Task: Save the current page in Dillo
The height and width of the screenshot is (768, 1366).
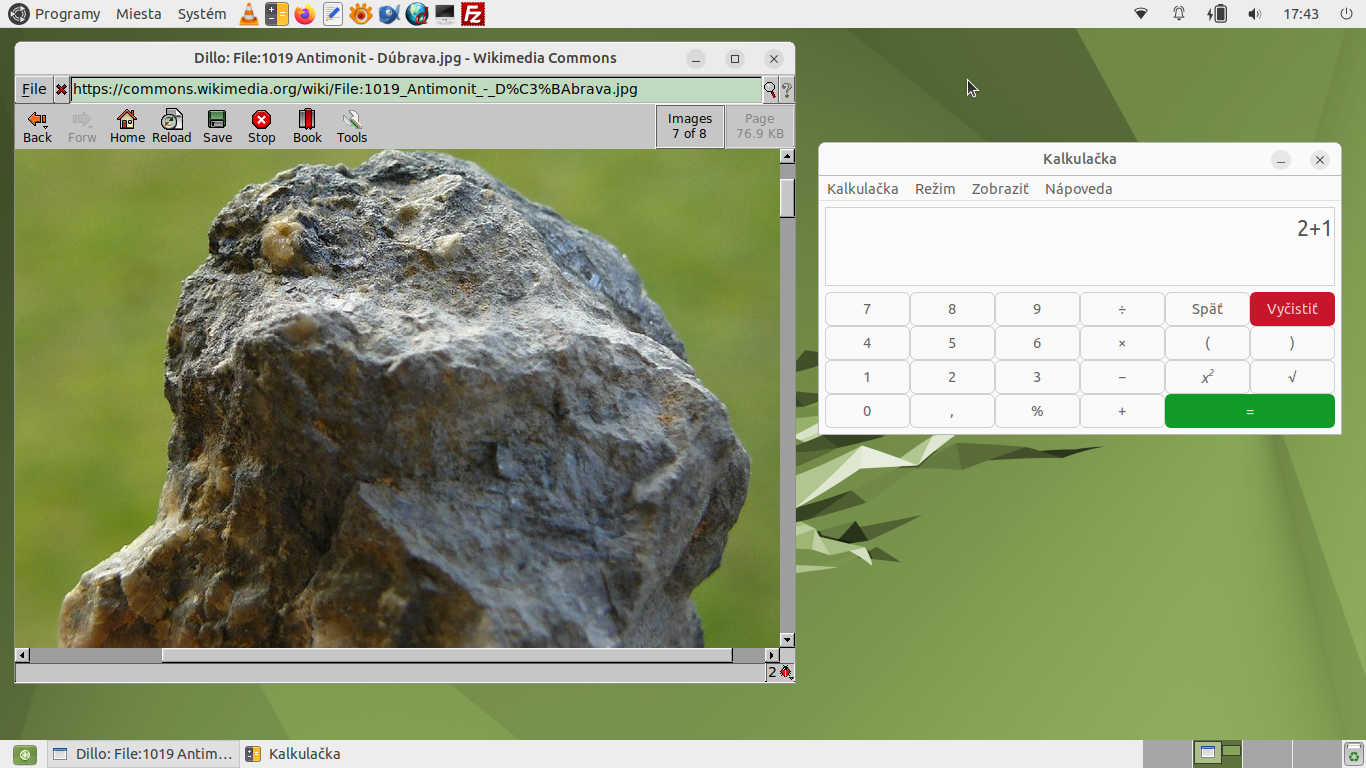Action: tap(217, 127)
